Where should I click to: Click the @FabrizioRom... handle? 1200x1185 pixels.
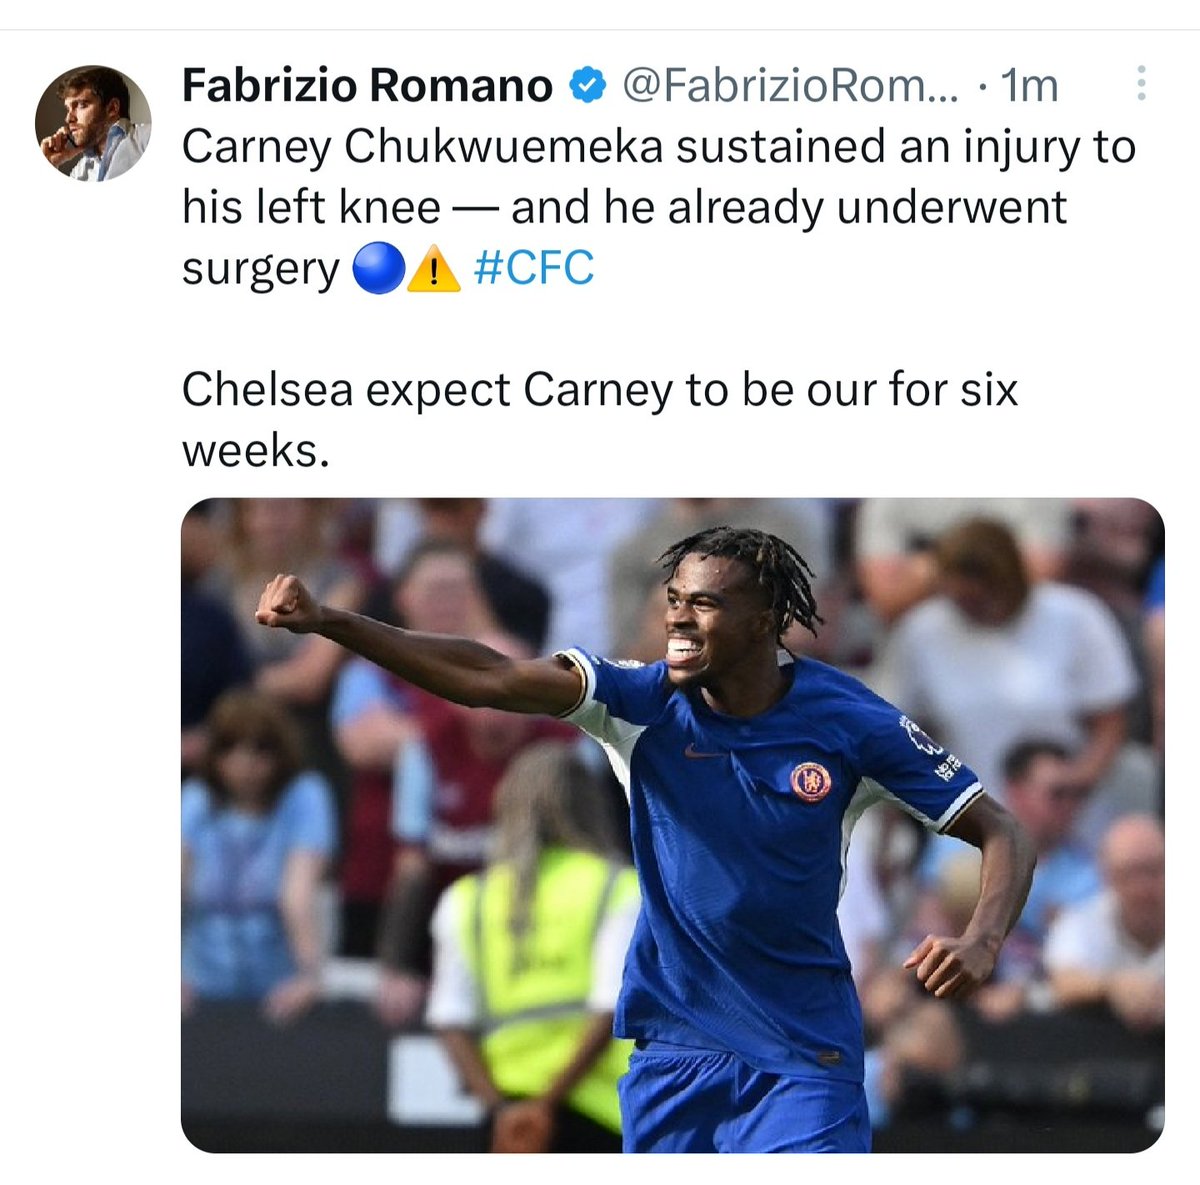point(790,86)
